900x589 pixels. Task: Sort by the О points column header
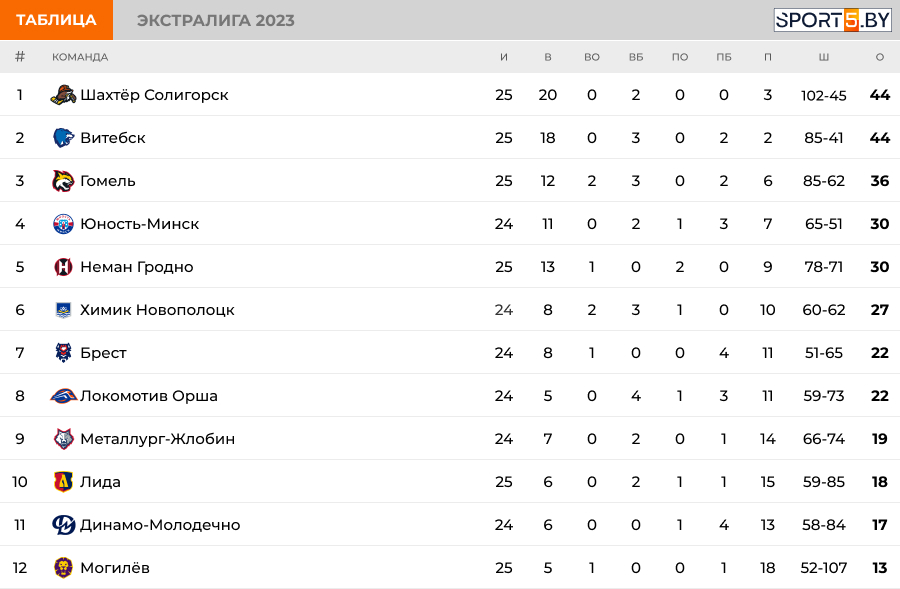880,57
